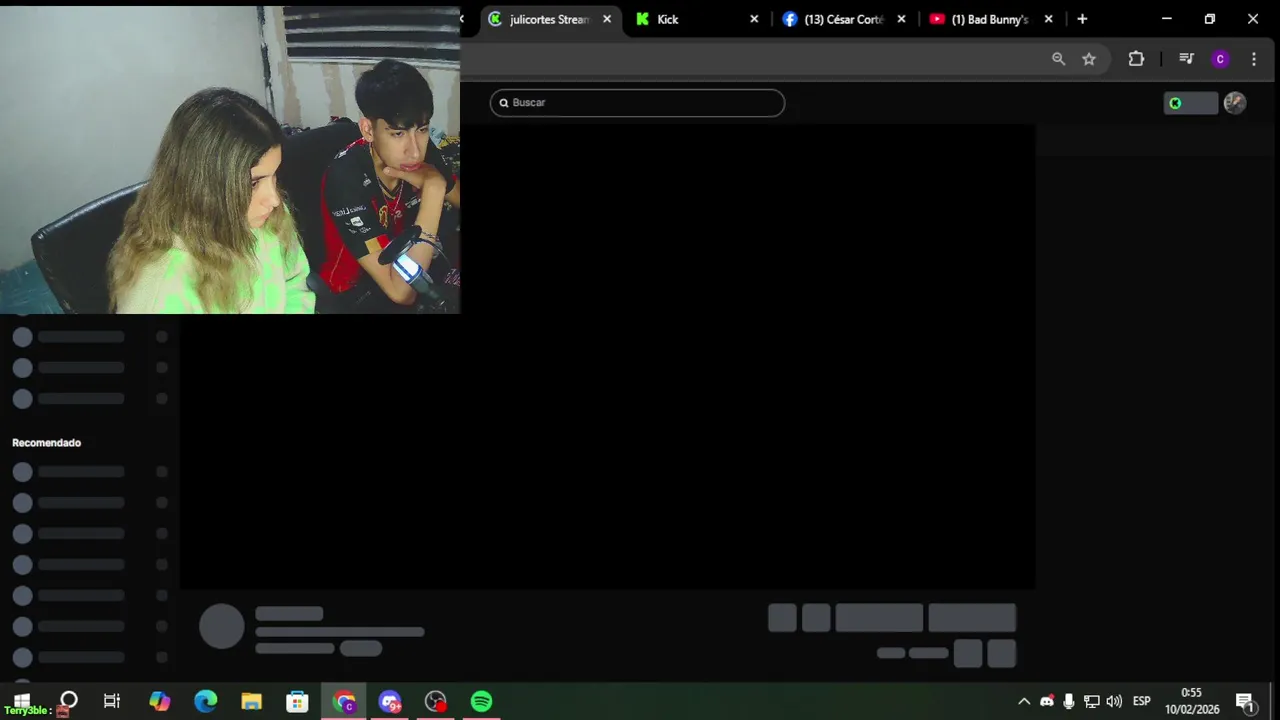Click the webcam overlay video
This screenshot has width=1280, height=720.
[230, 160]
